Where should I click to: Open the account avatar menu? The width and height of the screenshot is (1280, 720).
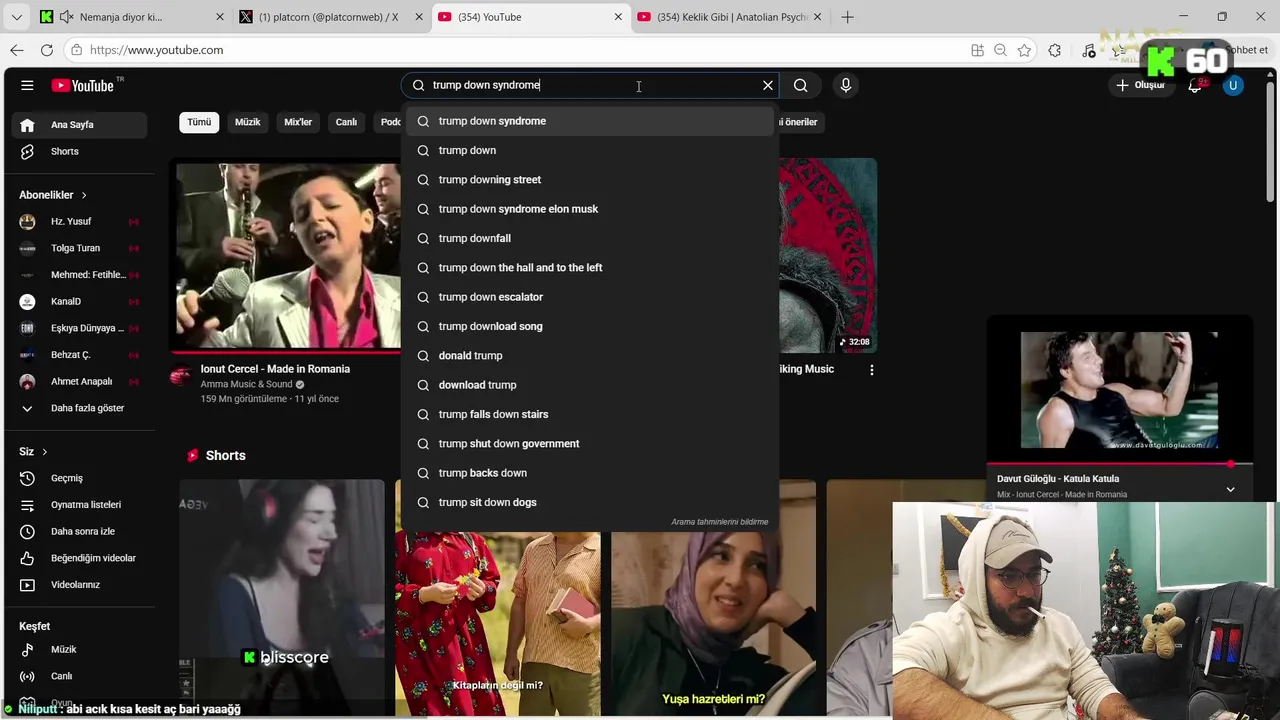tap(1233, 85)
